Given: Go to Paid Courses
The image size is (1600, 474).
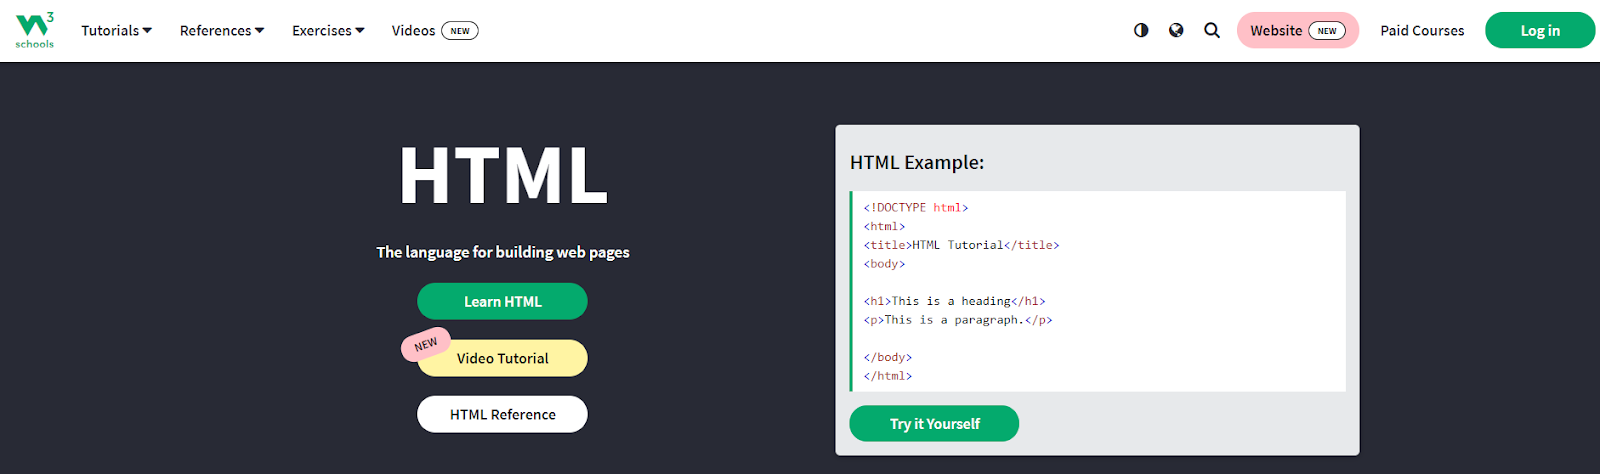Looking at the screenshot, I should pyautogui.click(x=1422, y=31).
